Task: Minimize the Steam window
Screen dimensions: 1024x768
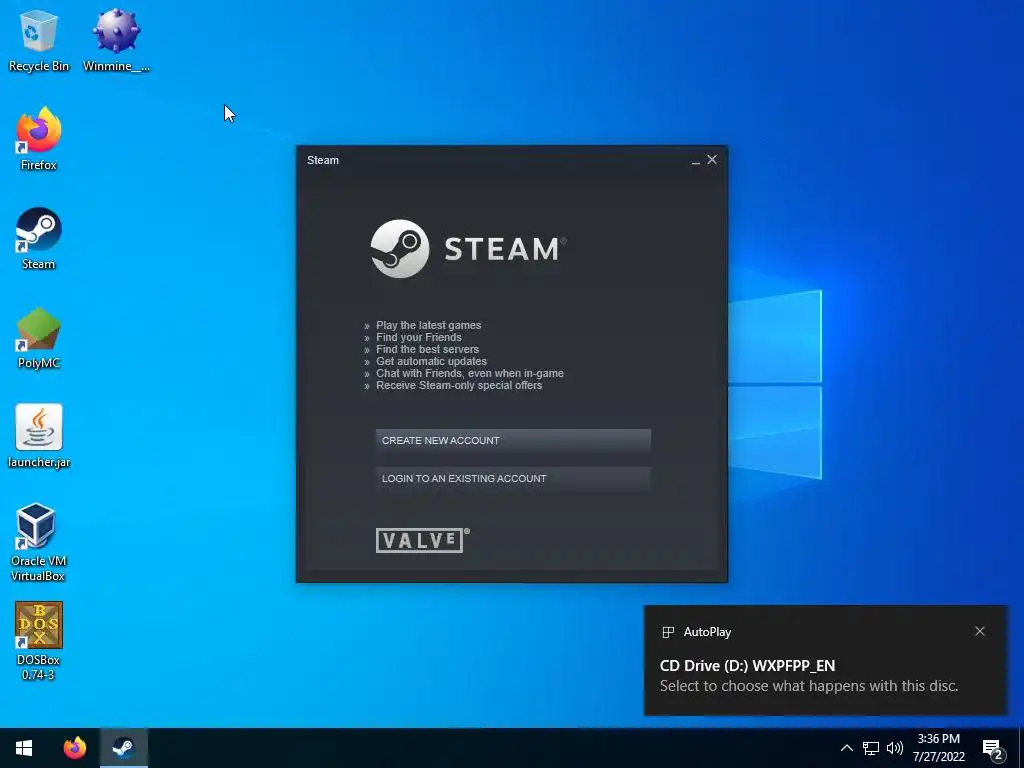Action: [x=696, y=160]
